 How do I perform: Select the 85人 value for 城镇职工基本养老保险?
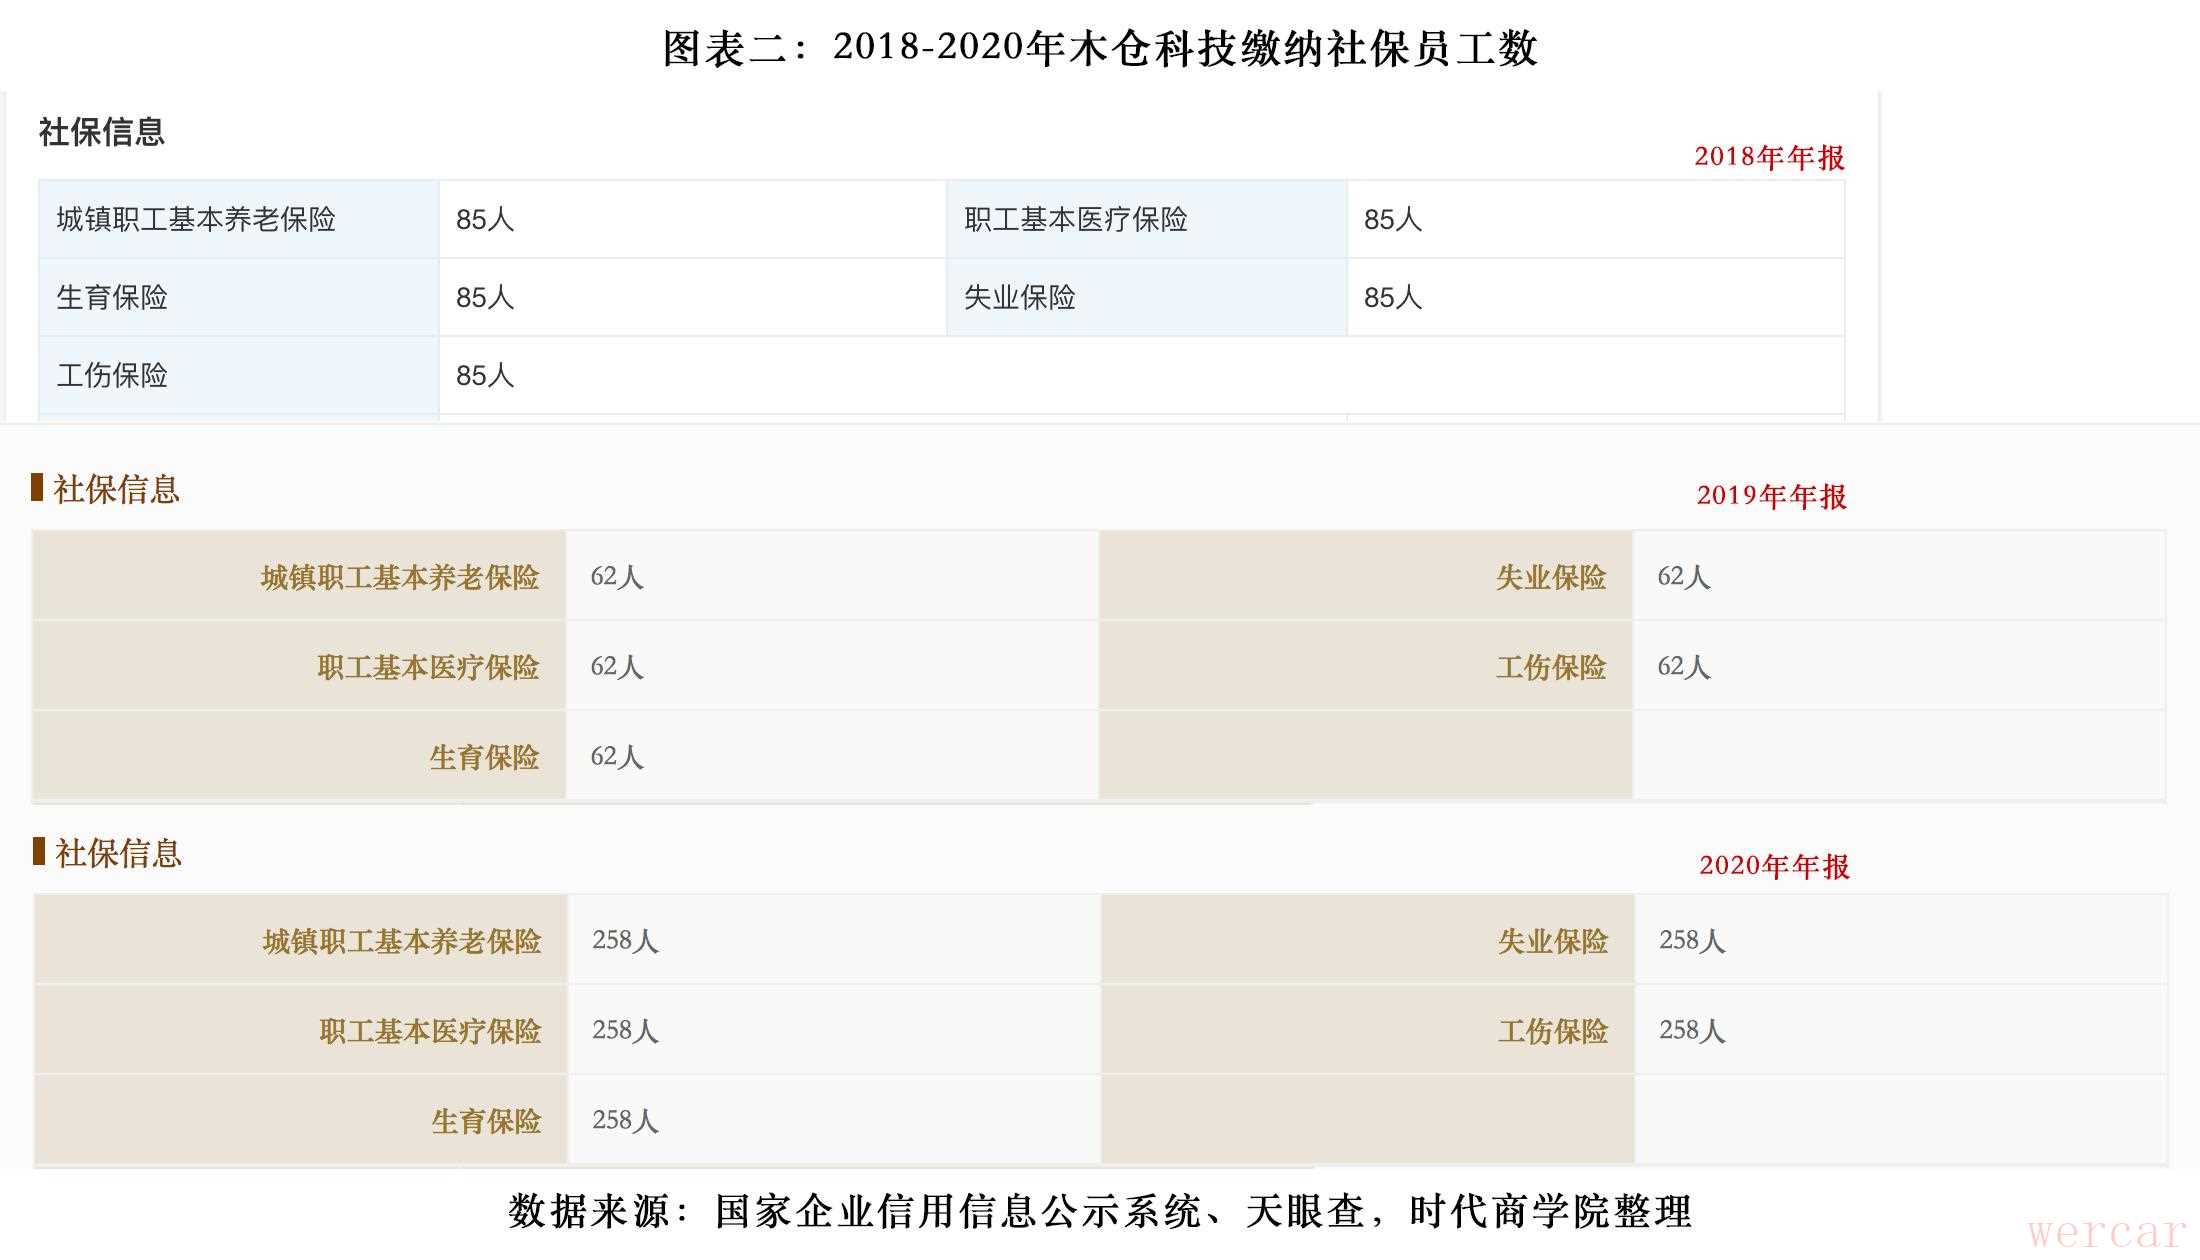tap(485, 219)
